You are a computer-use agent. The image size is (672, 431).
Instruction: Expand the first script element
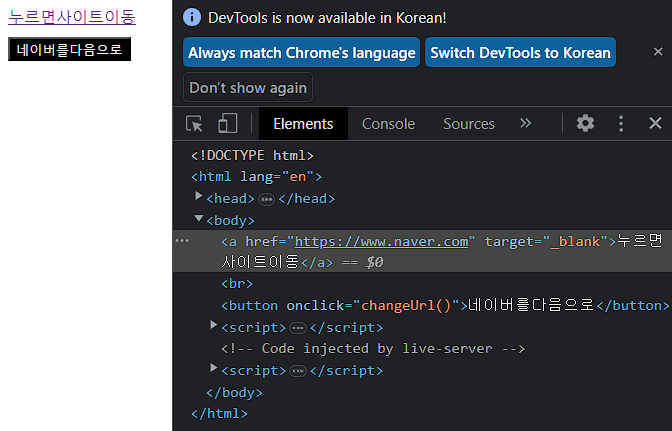point(213,325)
